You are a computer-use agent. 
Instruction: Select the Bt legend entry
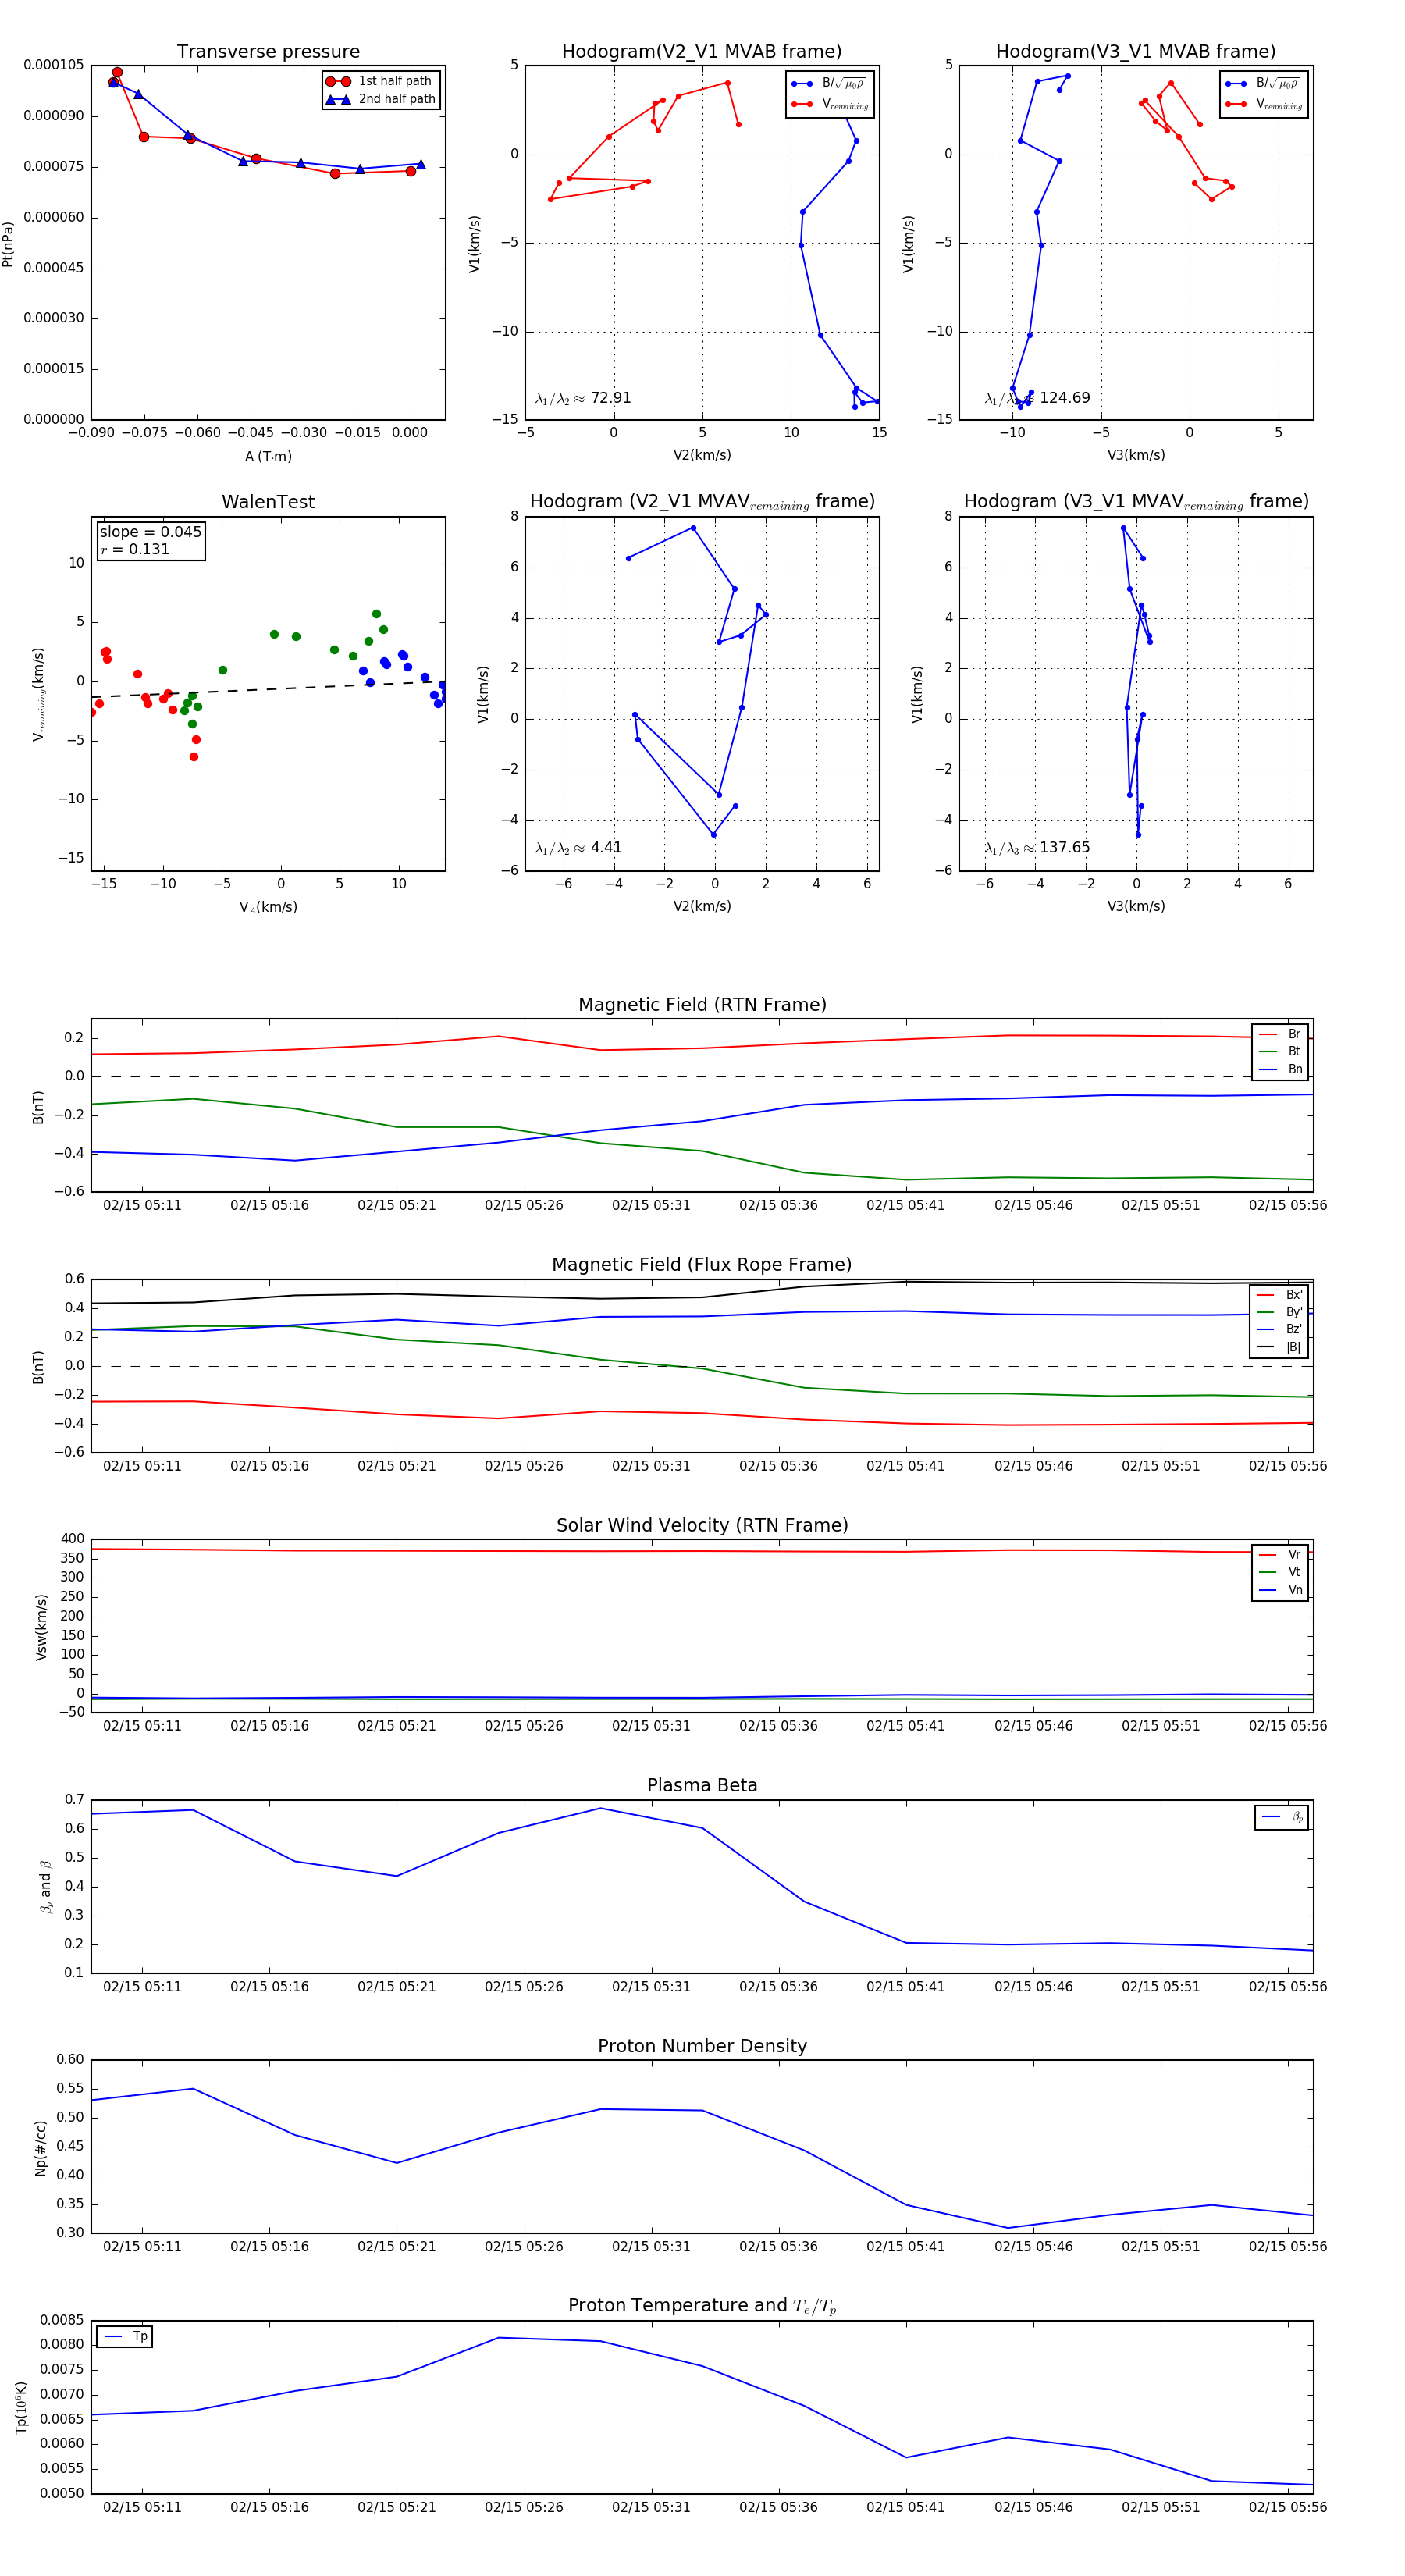click(1280, 1051)
